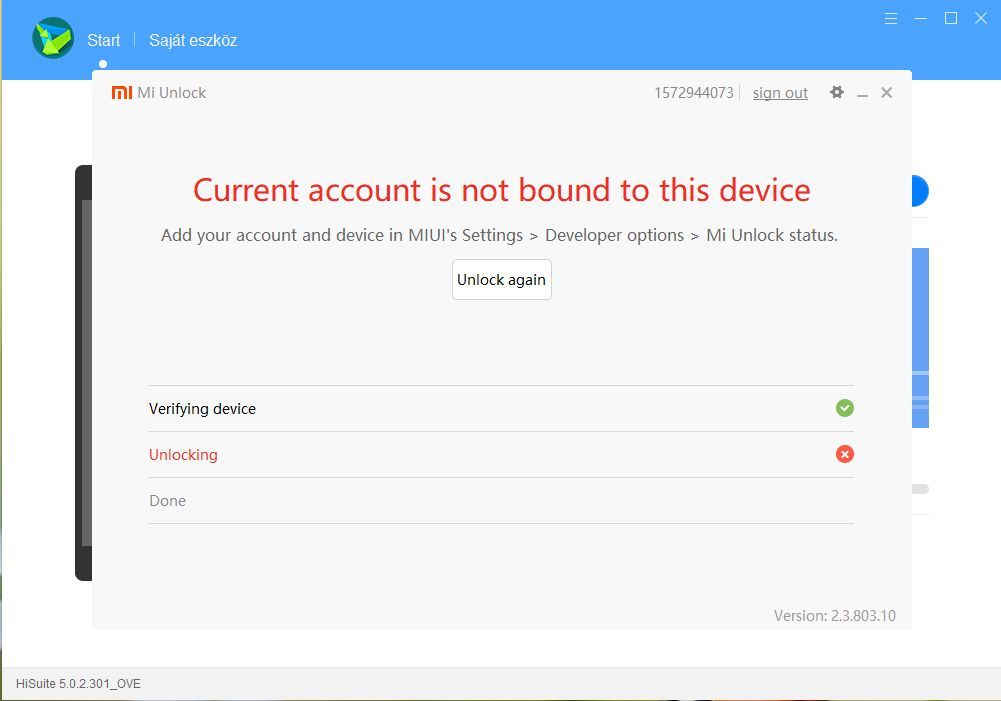1001x701 pixels.
Task: Click the HiSuite logo icon
Action: point(53,38)
